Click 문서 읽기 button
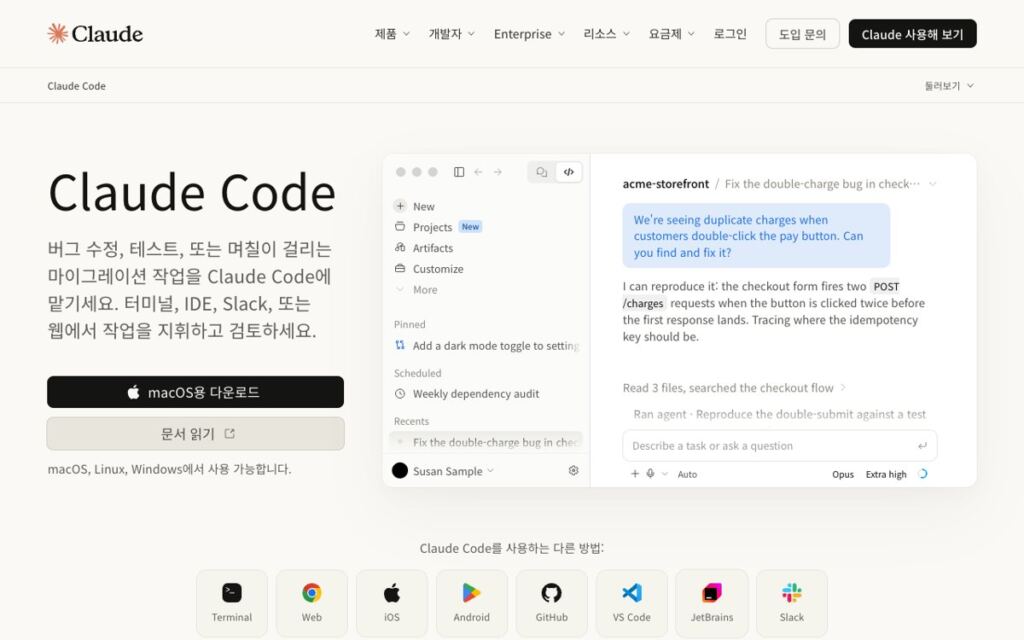This screenshot has height=640, width=1024. [x=195, y=434]
